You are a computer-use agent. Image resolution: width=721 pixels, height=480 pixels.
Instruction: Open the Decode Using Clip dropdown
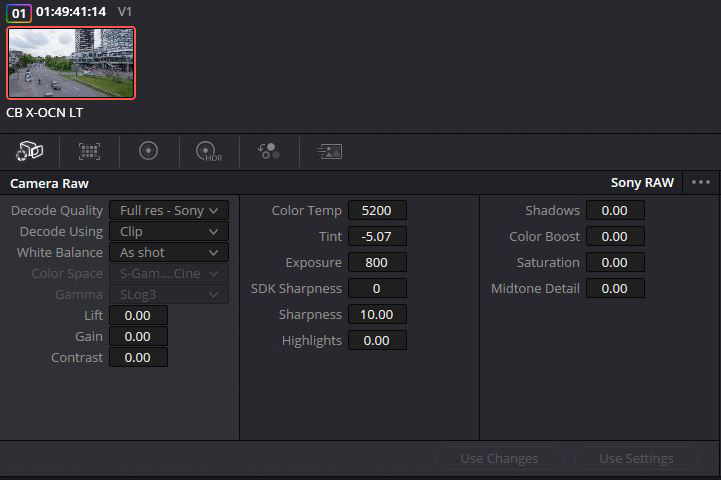[169, 231]
